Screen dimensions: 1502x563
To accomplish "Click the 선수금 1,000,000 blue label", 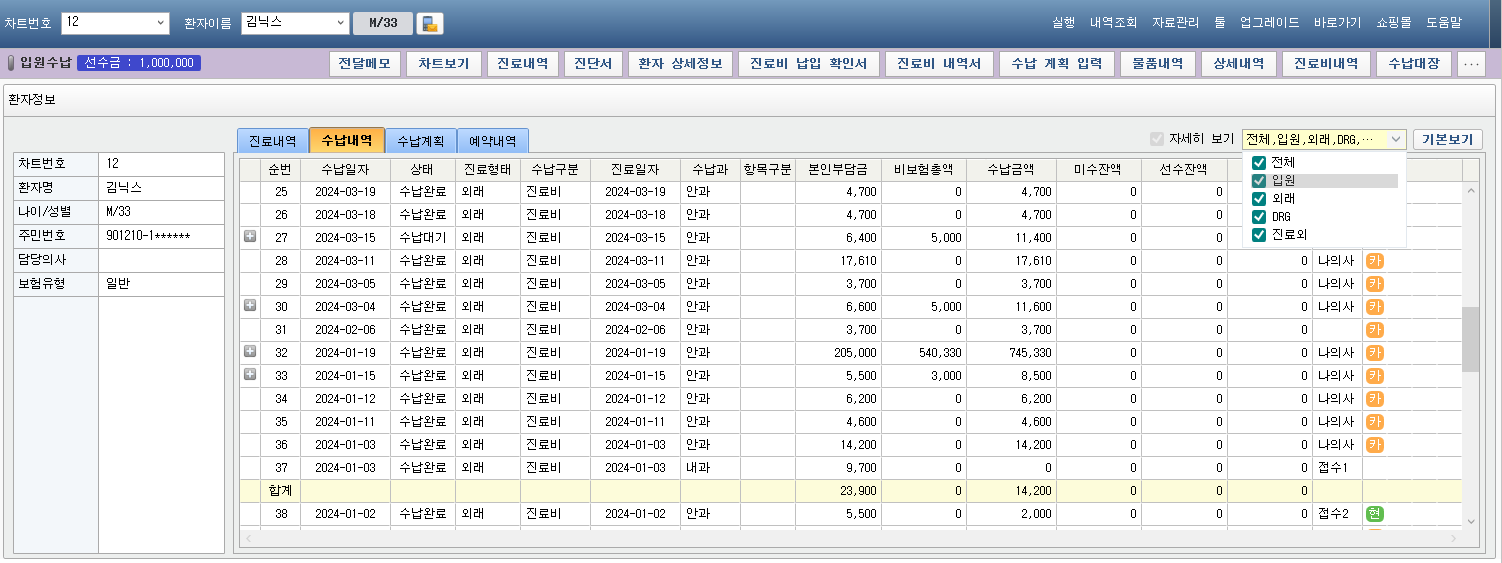I will coord(139,63).
